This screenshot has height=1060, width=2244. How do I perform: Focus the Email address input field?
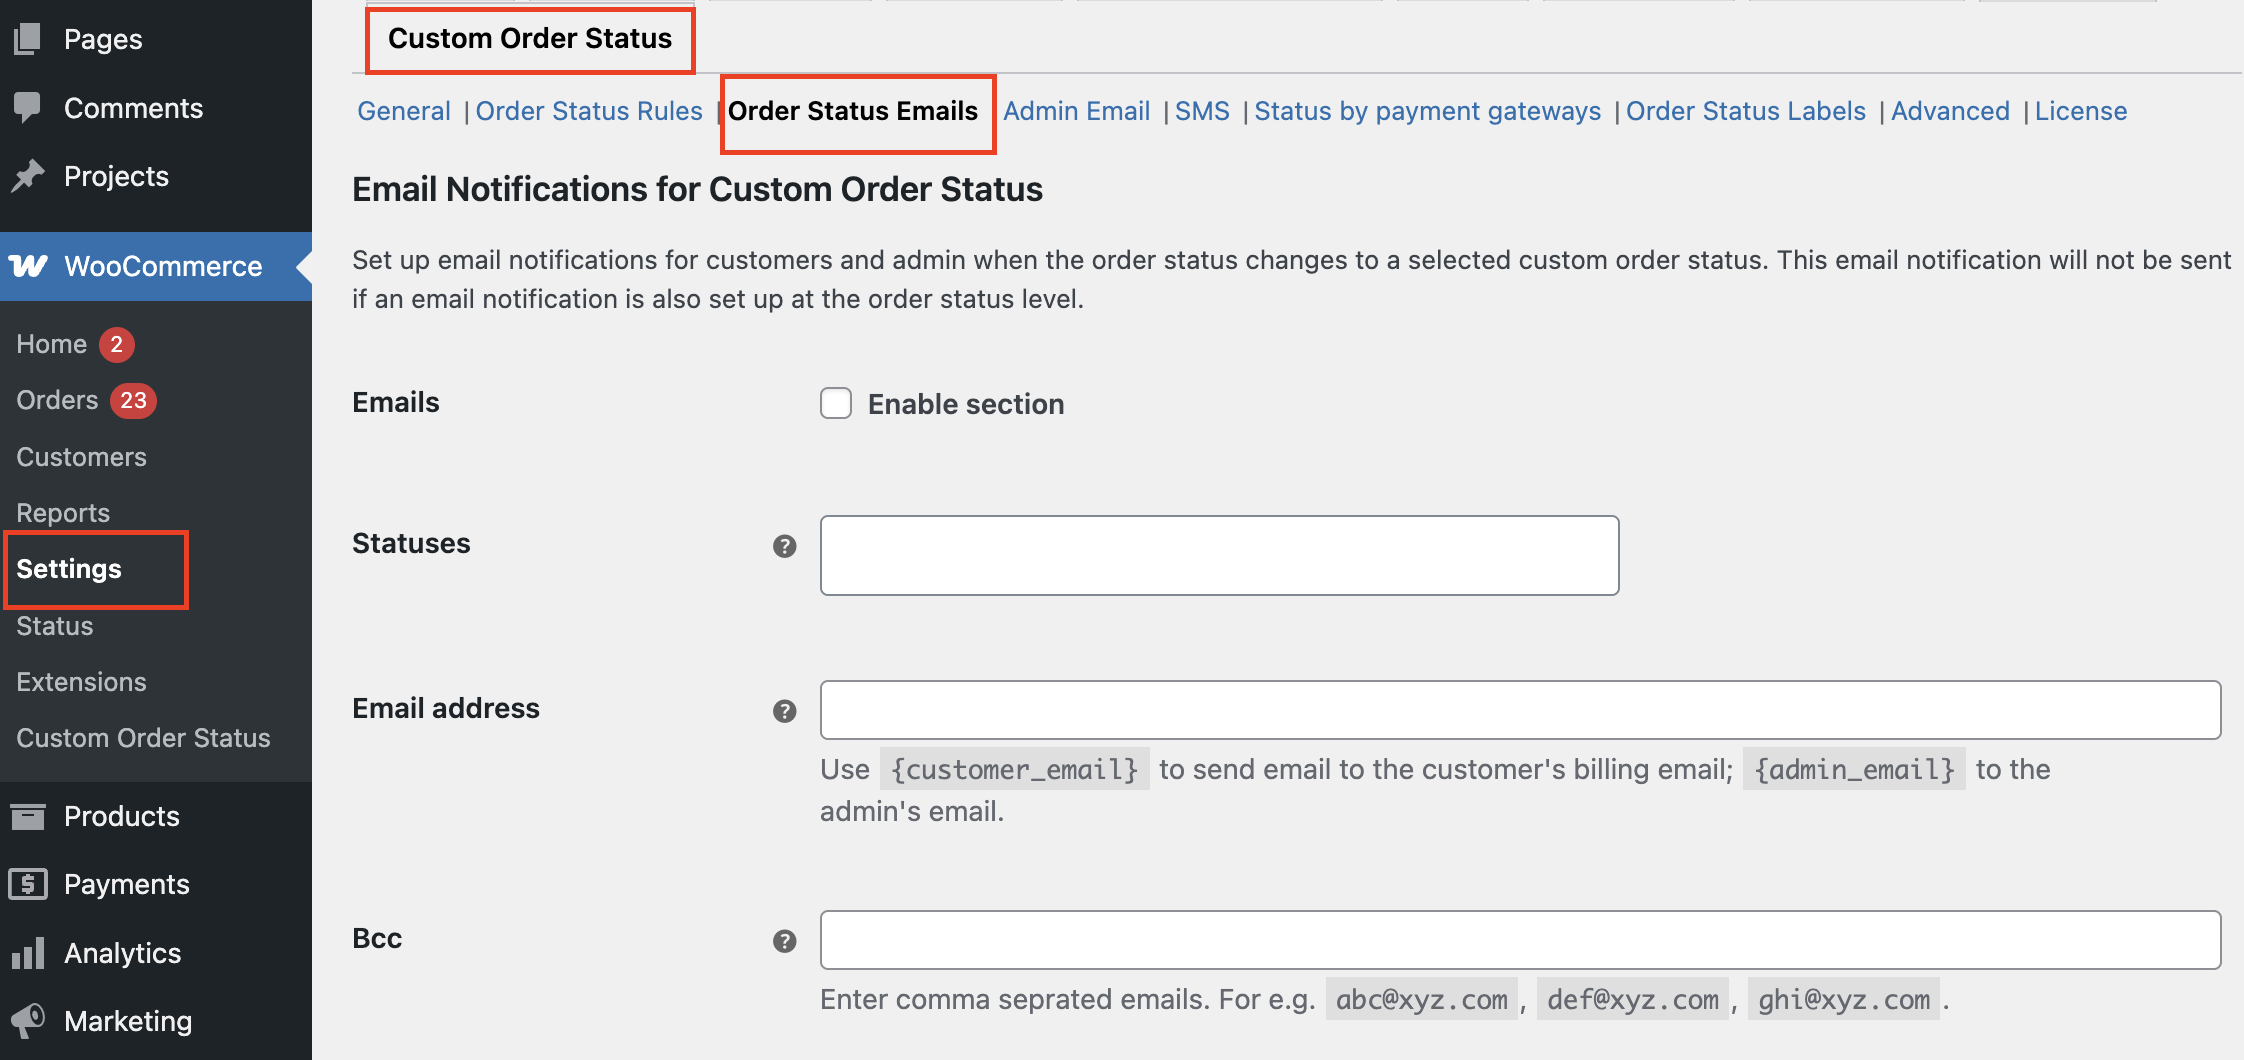coord(1520,710)
